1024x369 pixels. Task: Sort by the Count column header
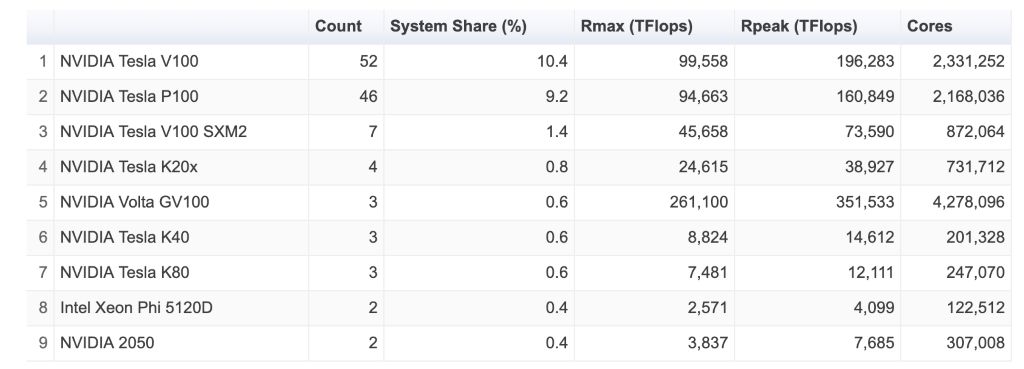338,26
